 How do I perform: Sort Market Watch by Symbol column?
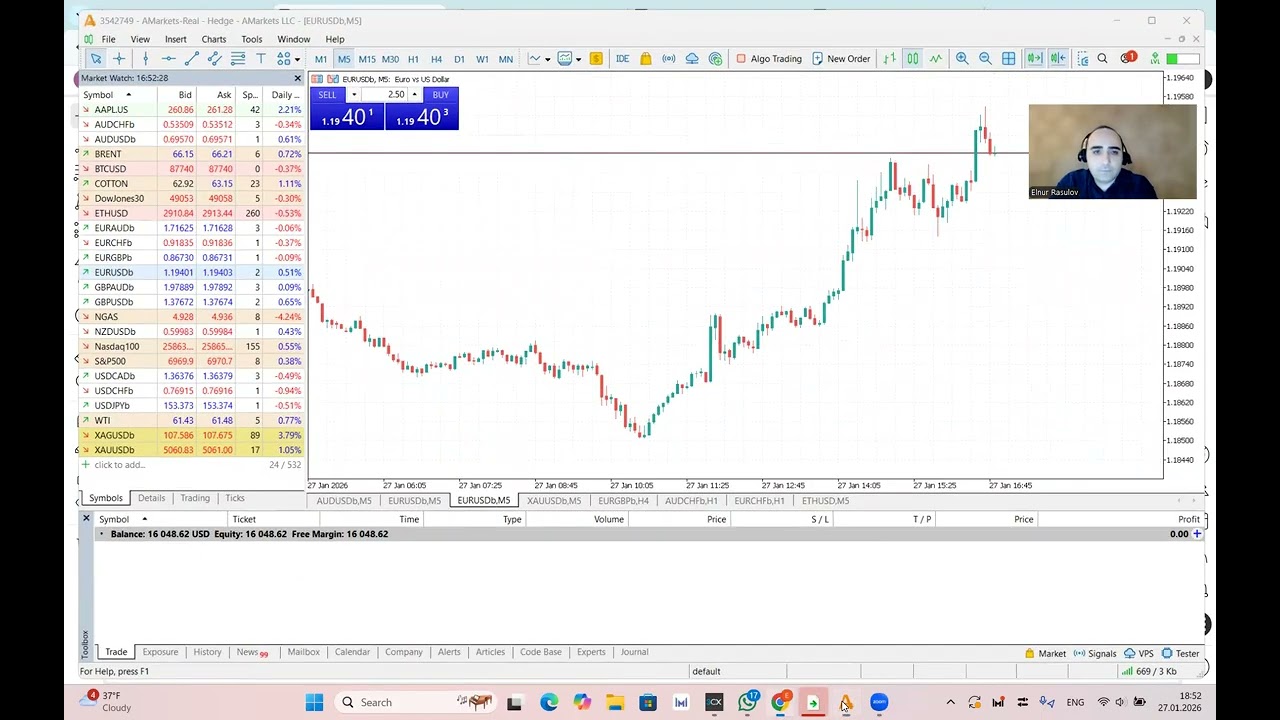tap(117, 95)
